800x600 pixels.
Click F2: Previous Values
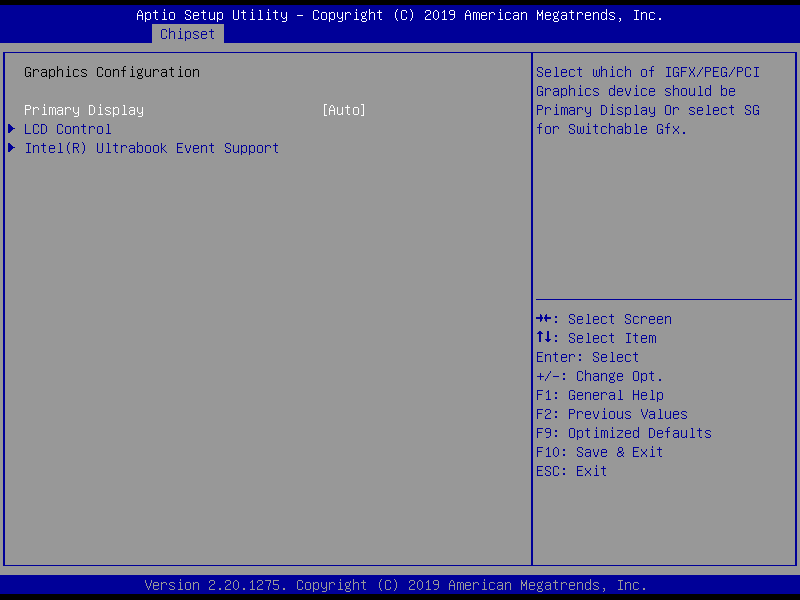tap(611, 414)
